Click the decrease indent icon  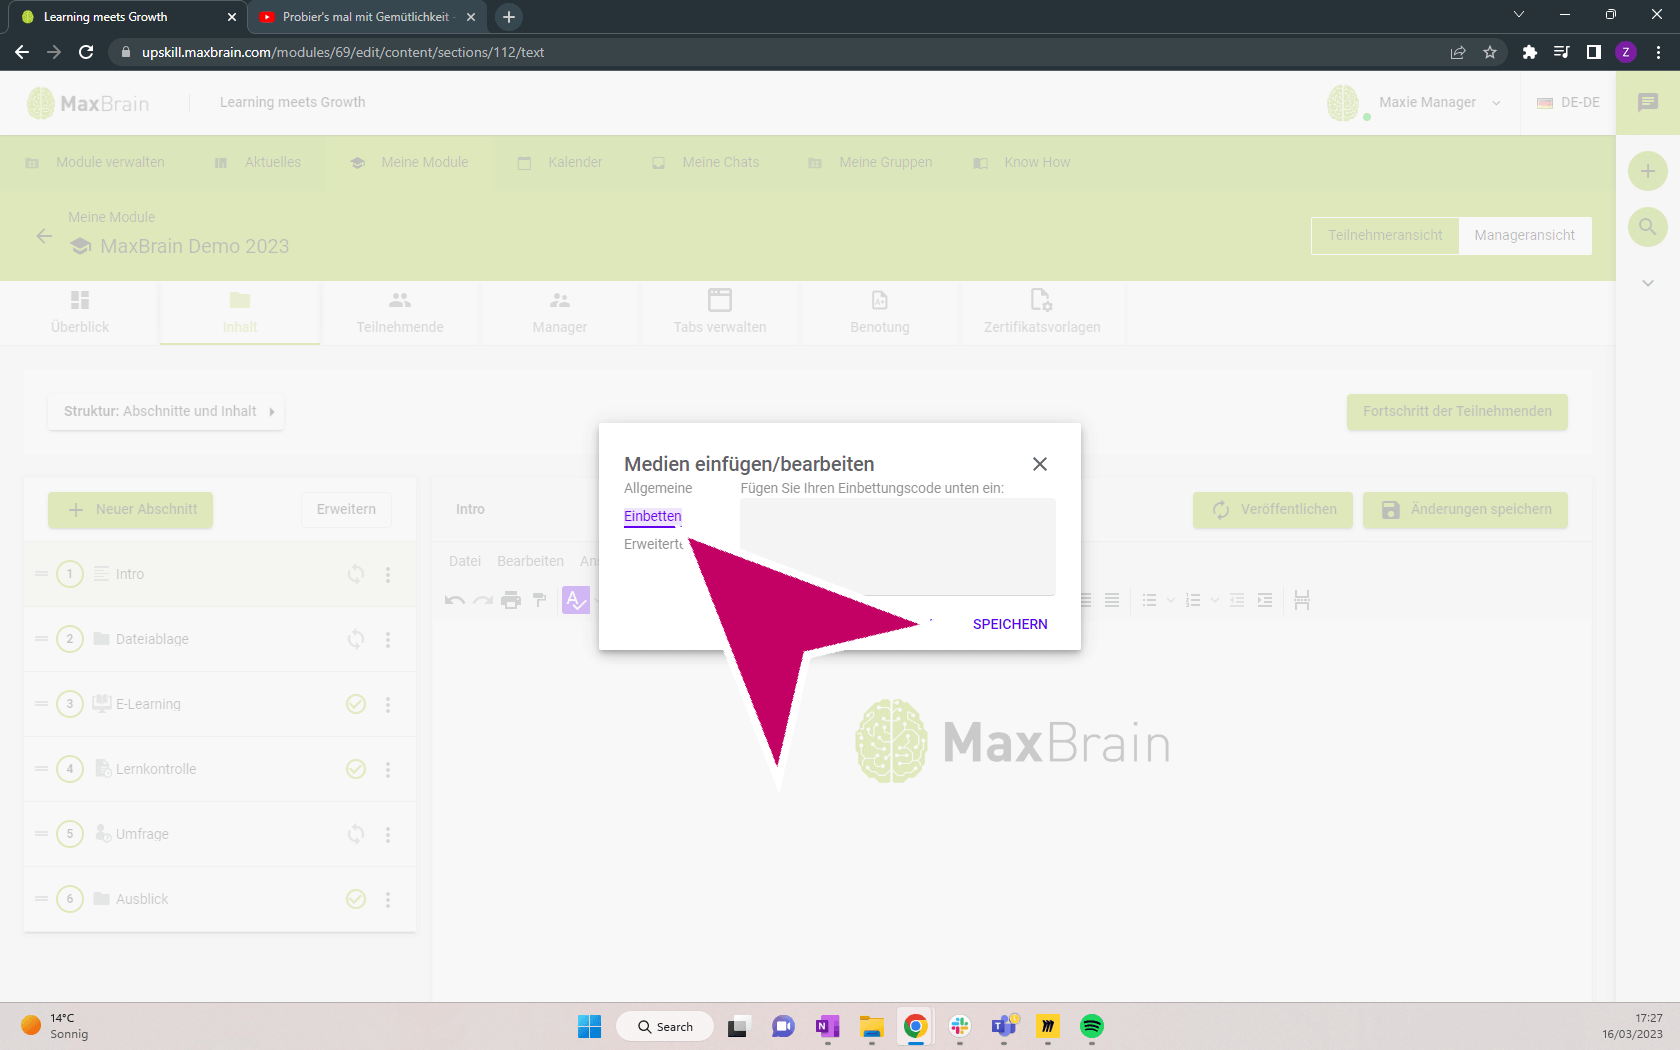tap(1237, 600)
